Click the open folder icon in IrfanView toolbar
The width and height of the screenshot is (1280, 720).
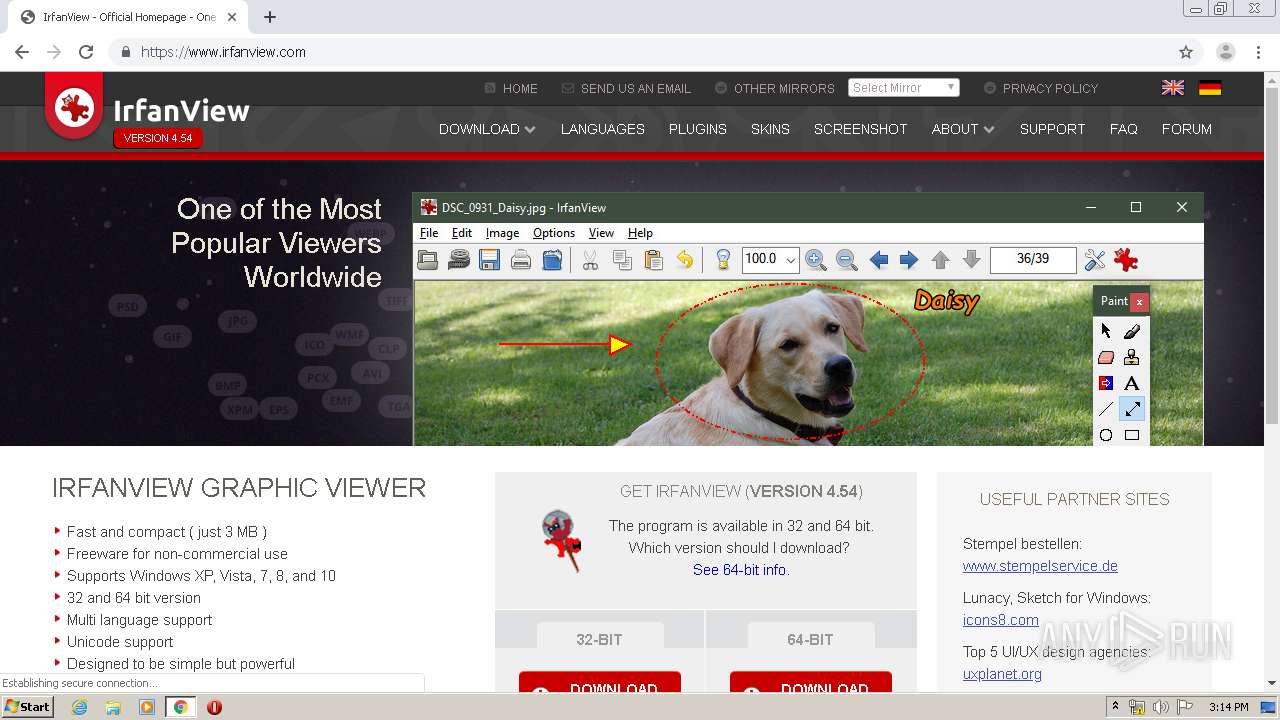(428, 260)
